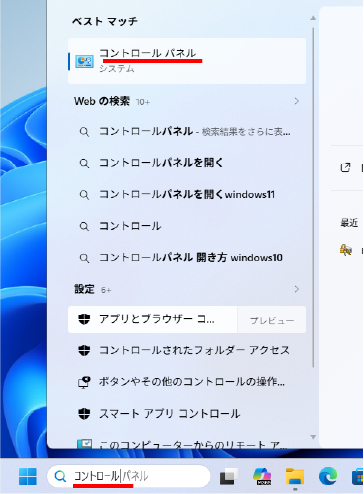Choose the コントロール web search suggestion
The image size is (364, 494).
(187, 226)
